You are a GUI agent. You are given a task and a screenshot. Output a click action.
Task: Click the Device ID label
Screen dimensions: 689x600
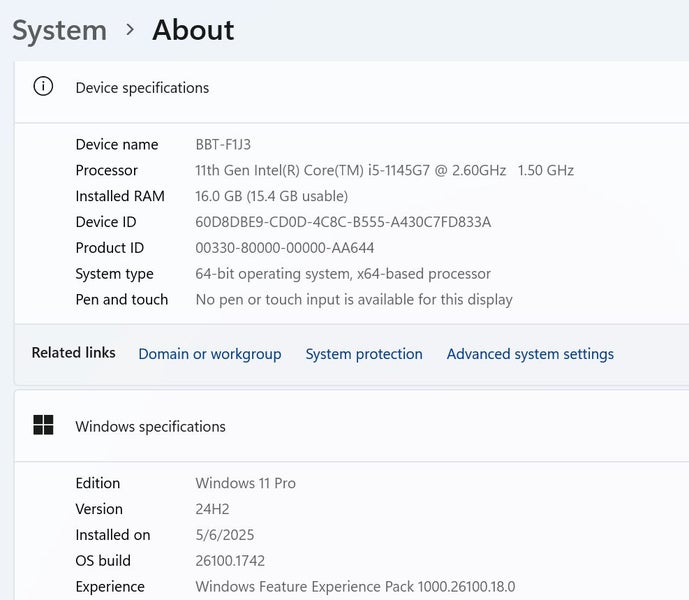(106, 222)
